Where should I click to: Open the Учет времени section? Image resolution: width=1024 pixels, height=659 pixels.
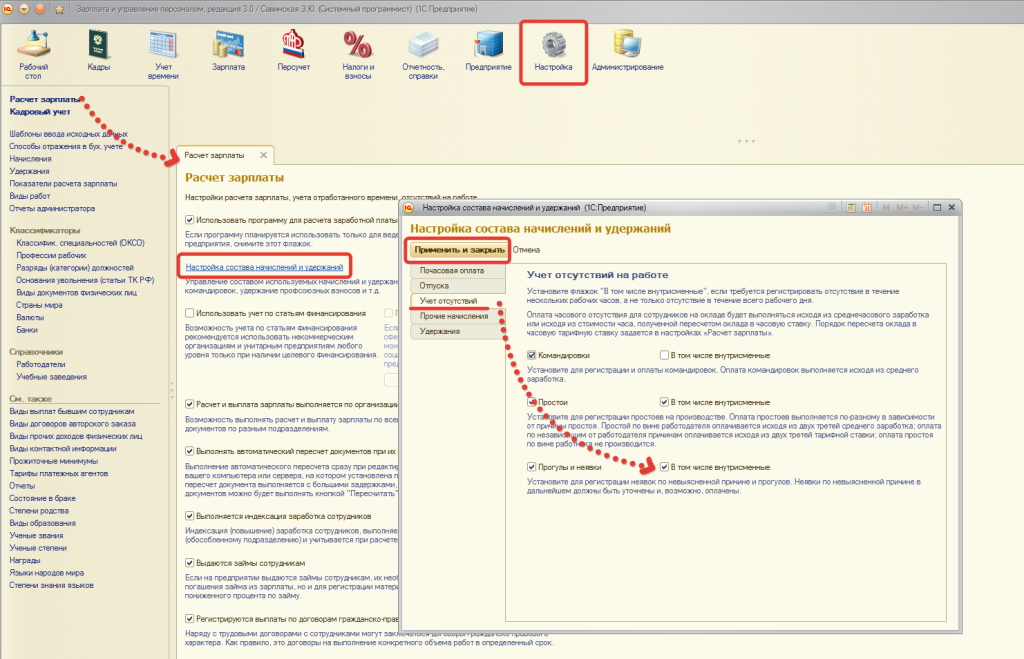pyautogui.click(x=163, y=55)
